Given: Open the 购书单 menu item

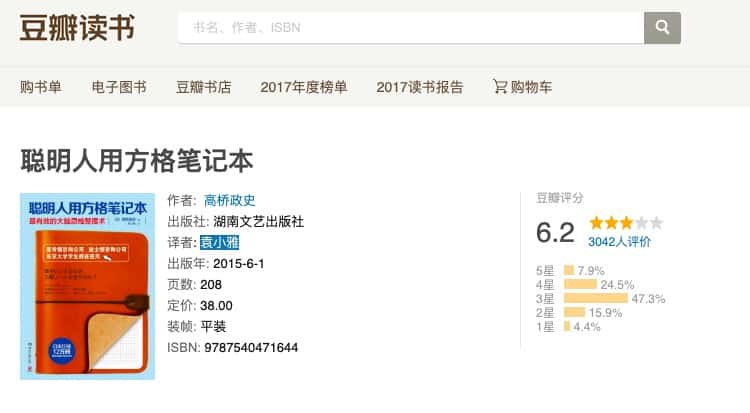Looking at the screenshot, I should click(x=41, y=87).
